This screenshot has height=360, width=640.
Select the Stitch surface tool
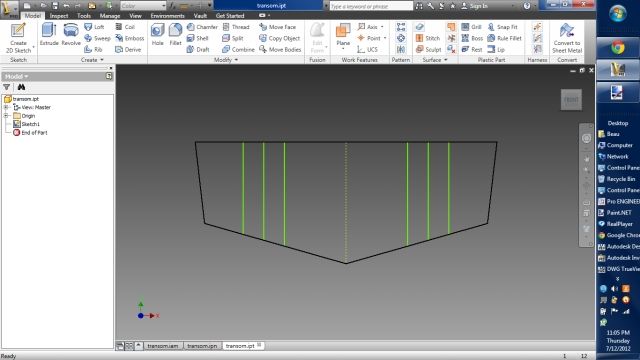[428, 38]
